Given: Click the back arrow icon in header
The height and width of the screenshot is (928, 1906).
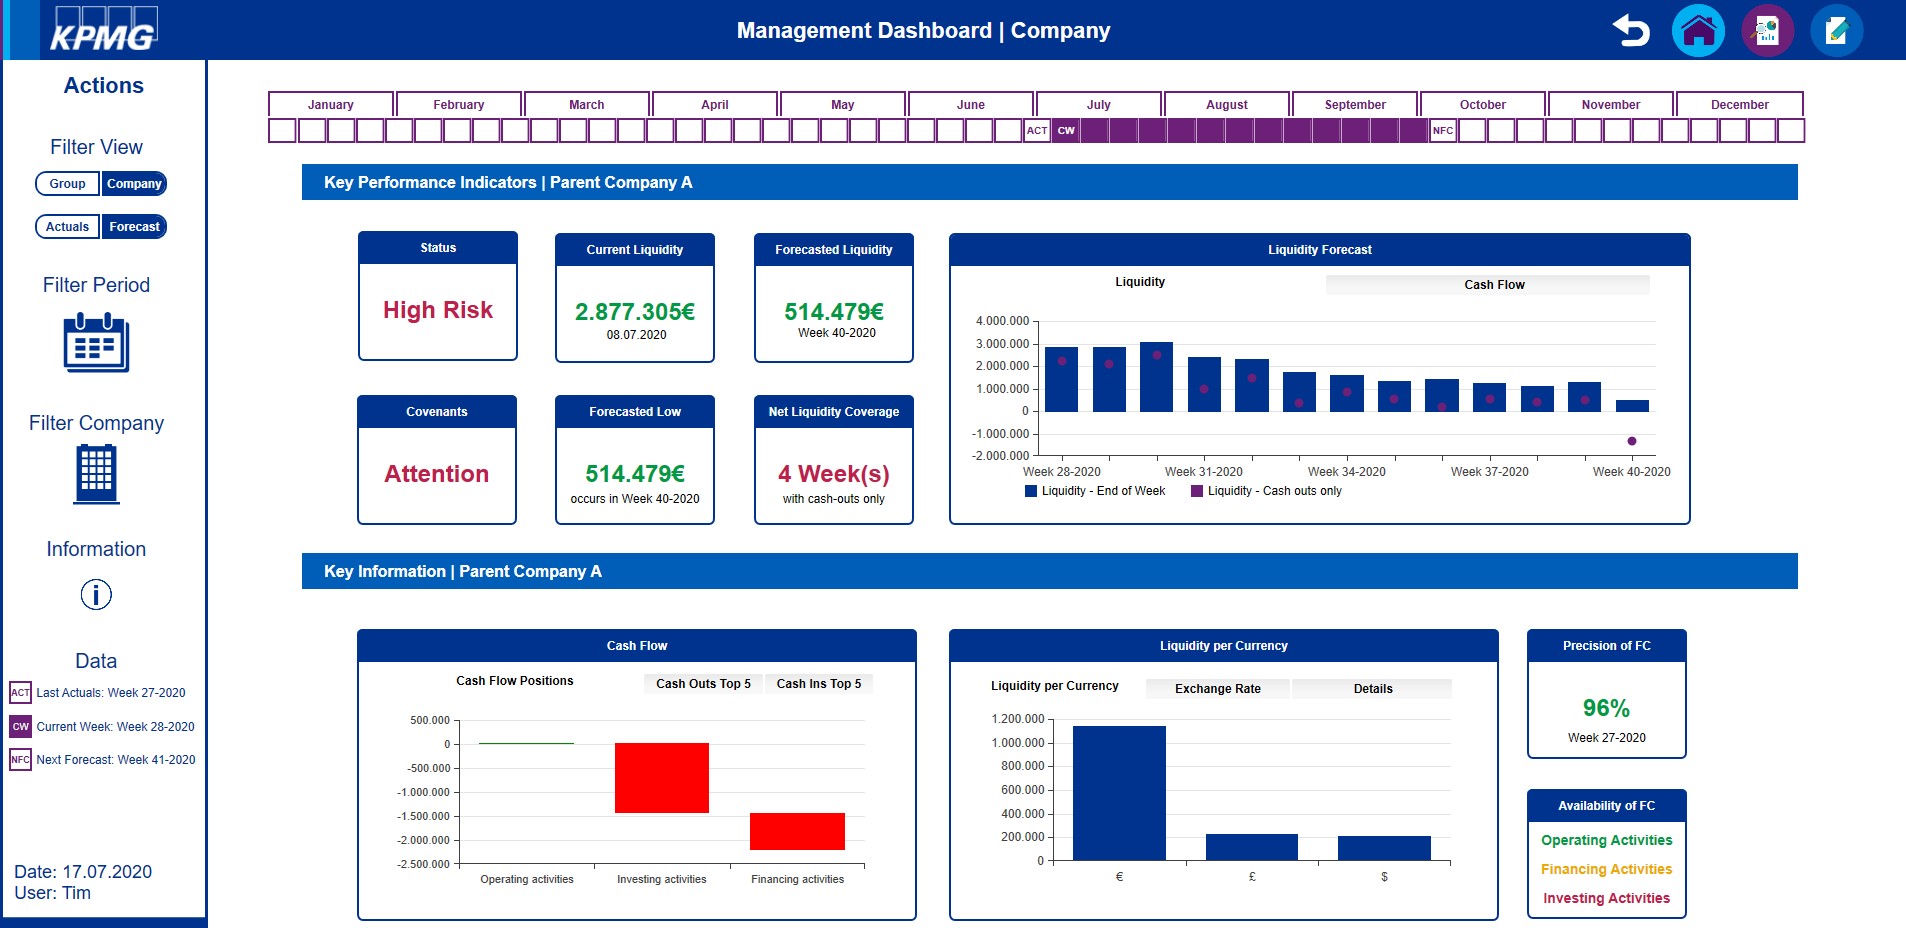Looking at the screenshot, I should click(x=1631, y=31).
